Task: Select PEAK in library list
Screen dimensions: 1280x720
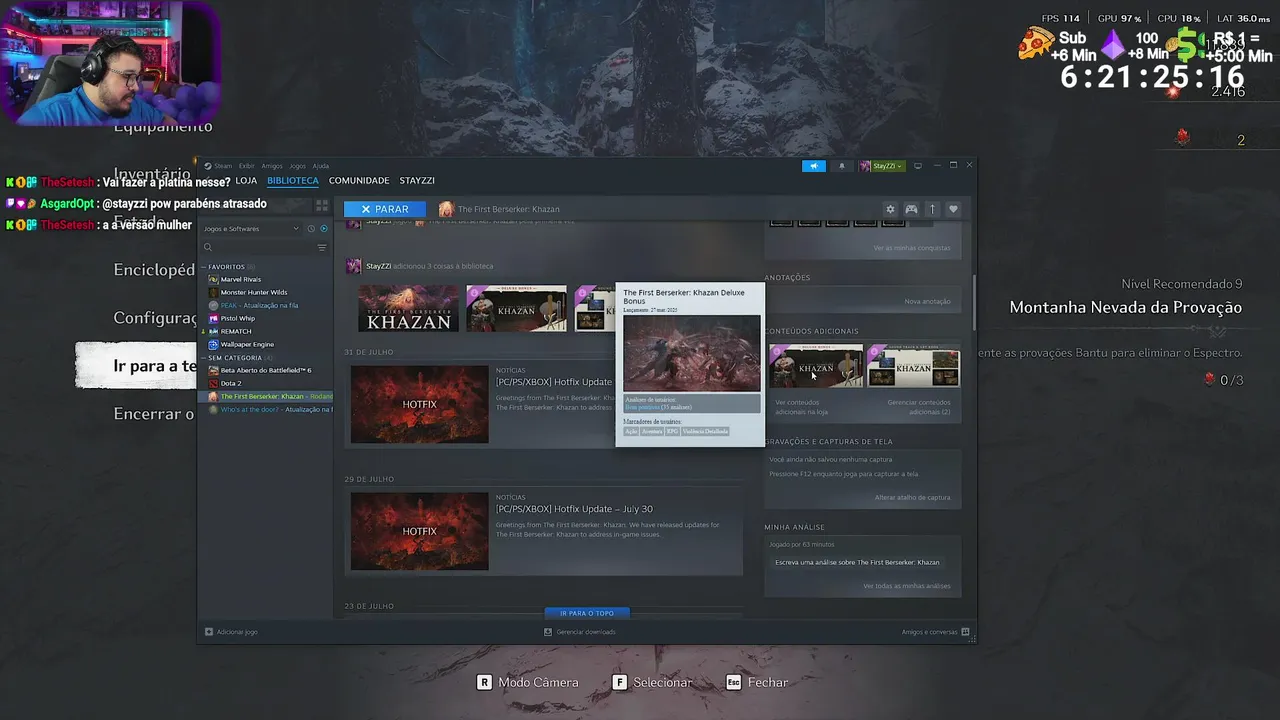Action: tap(229, 305)
